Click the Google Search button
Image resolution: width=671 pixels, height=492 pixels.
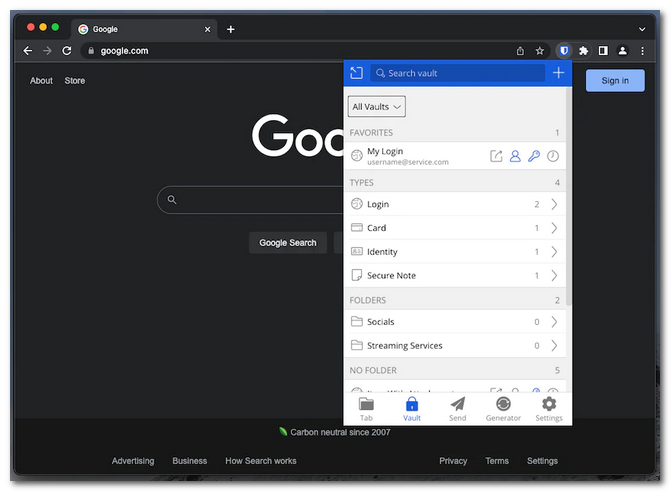pos(288,243)
